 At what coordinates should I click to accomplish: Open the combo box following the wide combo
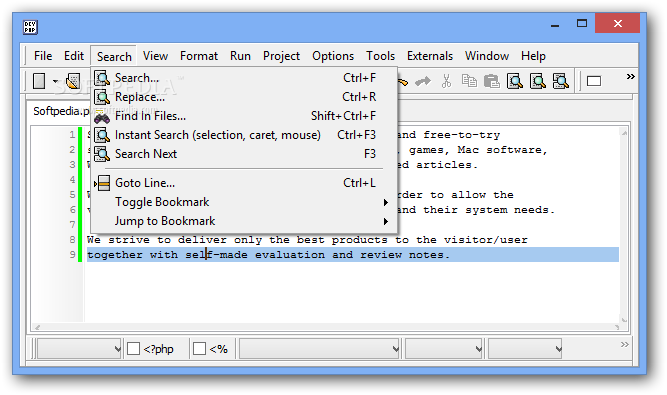(444, 349)
